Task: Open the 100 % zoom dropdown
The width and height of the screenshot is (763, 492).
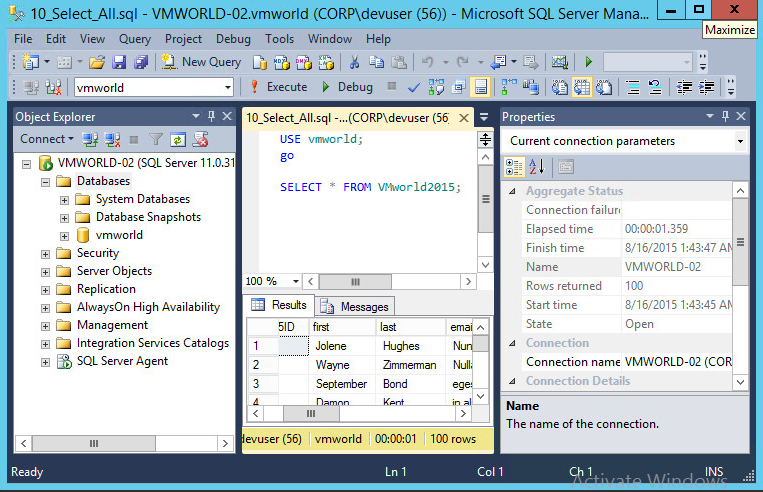Action: (x=295, y=281)
